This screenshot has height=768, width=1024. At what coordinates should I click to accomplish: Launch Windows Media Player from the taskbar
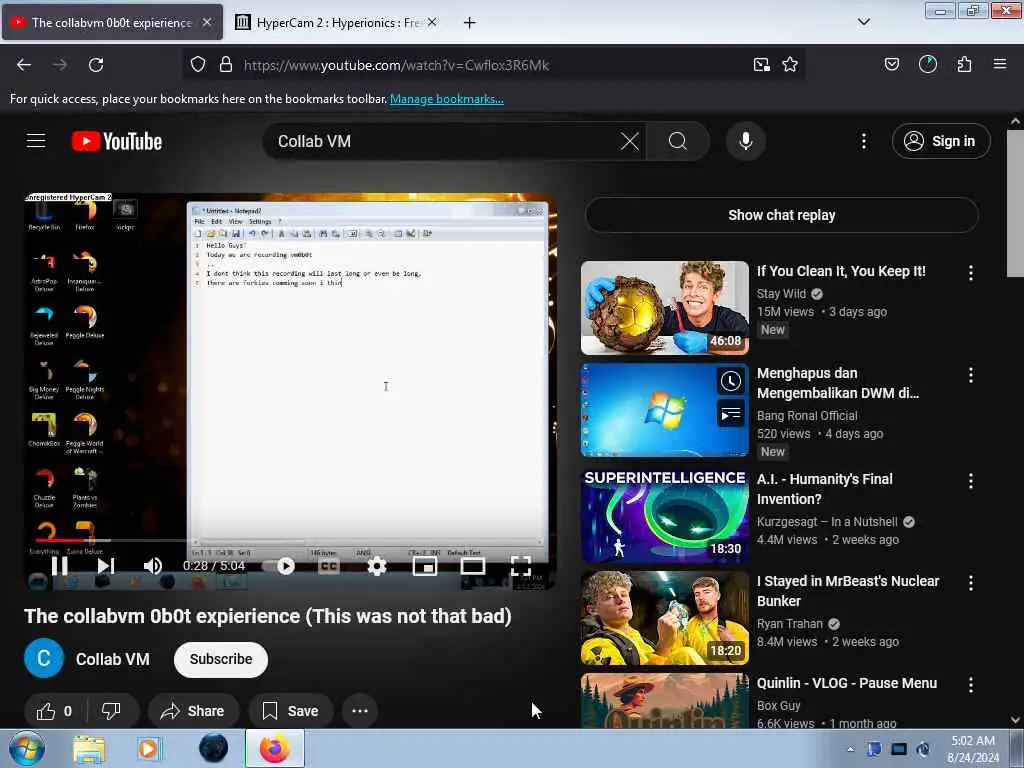[x=148, y=749]
